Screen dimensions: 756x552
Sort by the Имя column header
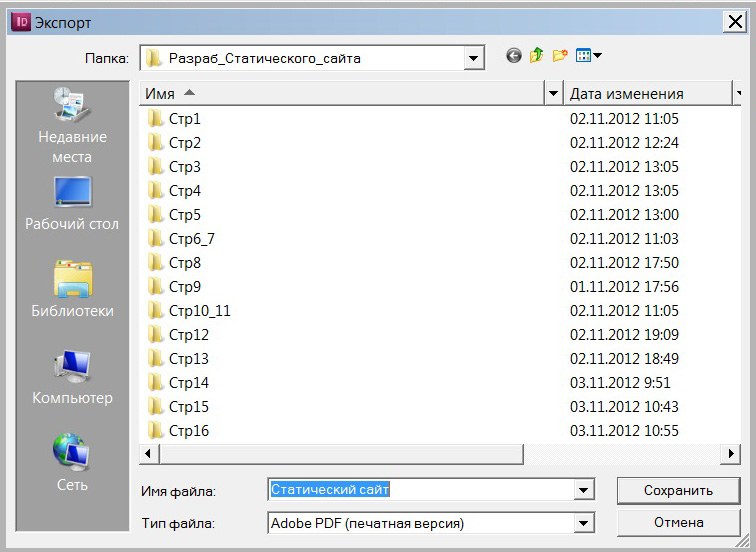tap(342, 94)
